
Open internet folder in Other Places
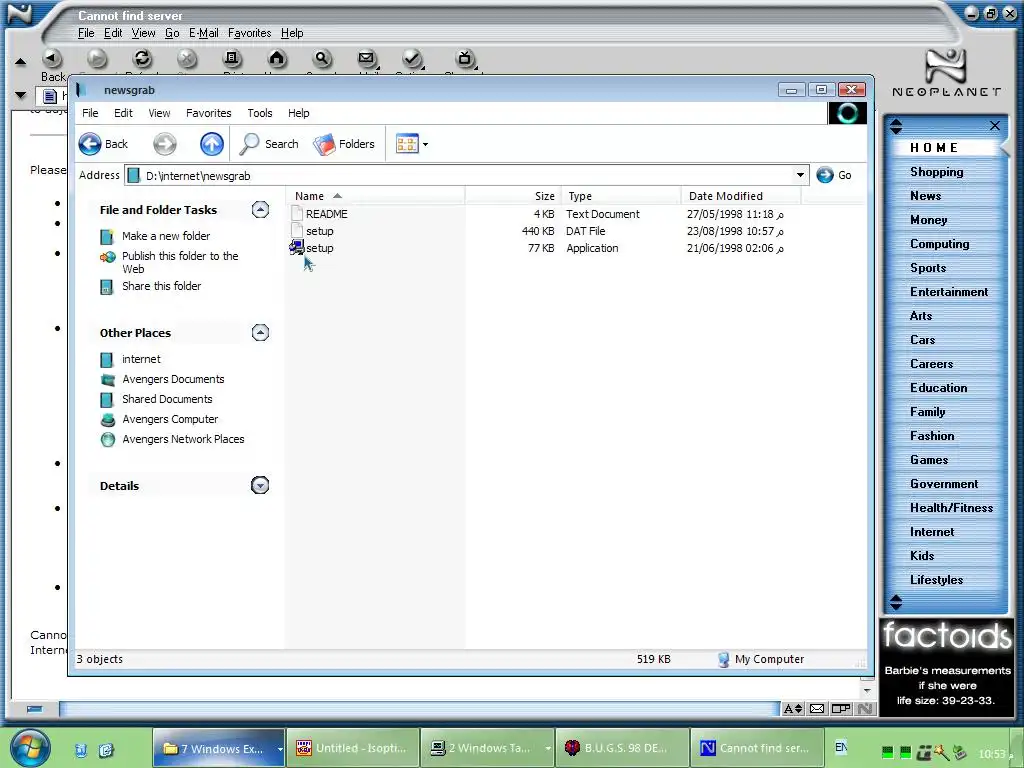click(x=141, y=359)
